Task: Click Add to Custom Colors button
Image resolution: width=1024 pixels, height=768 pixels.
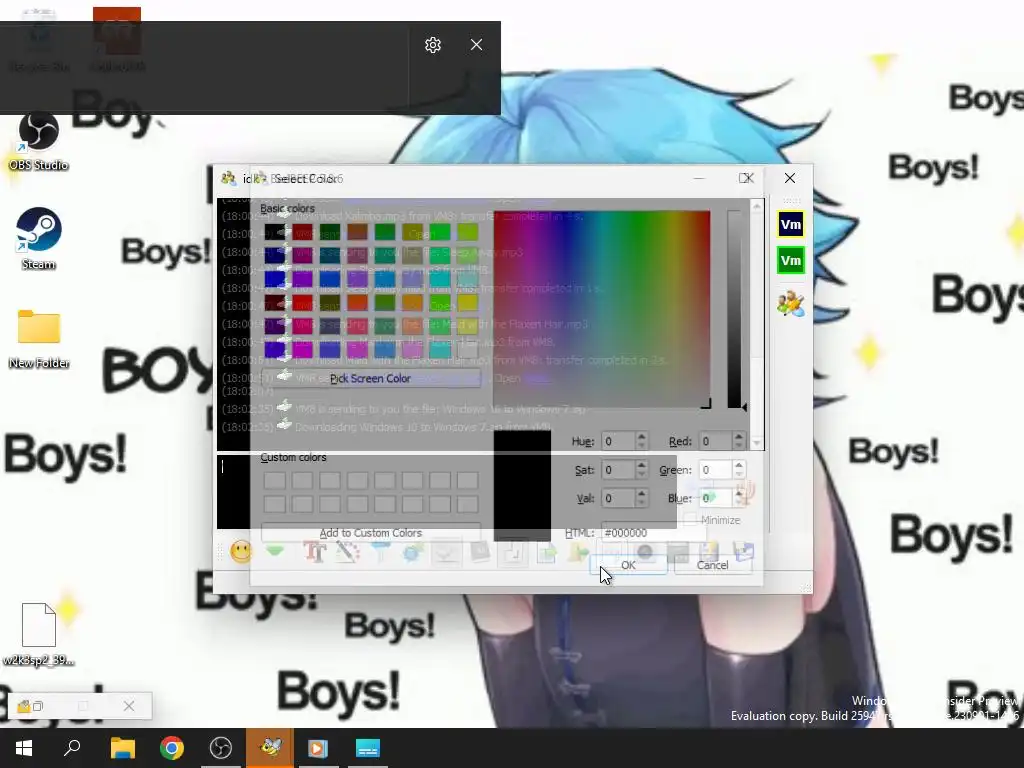Action: click(370, 533)
